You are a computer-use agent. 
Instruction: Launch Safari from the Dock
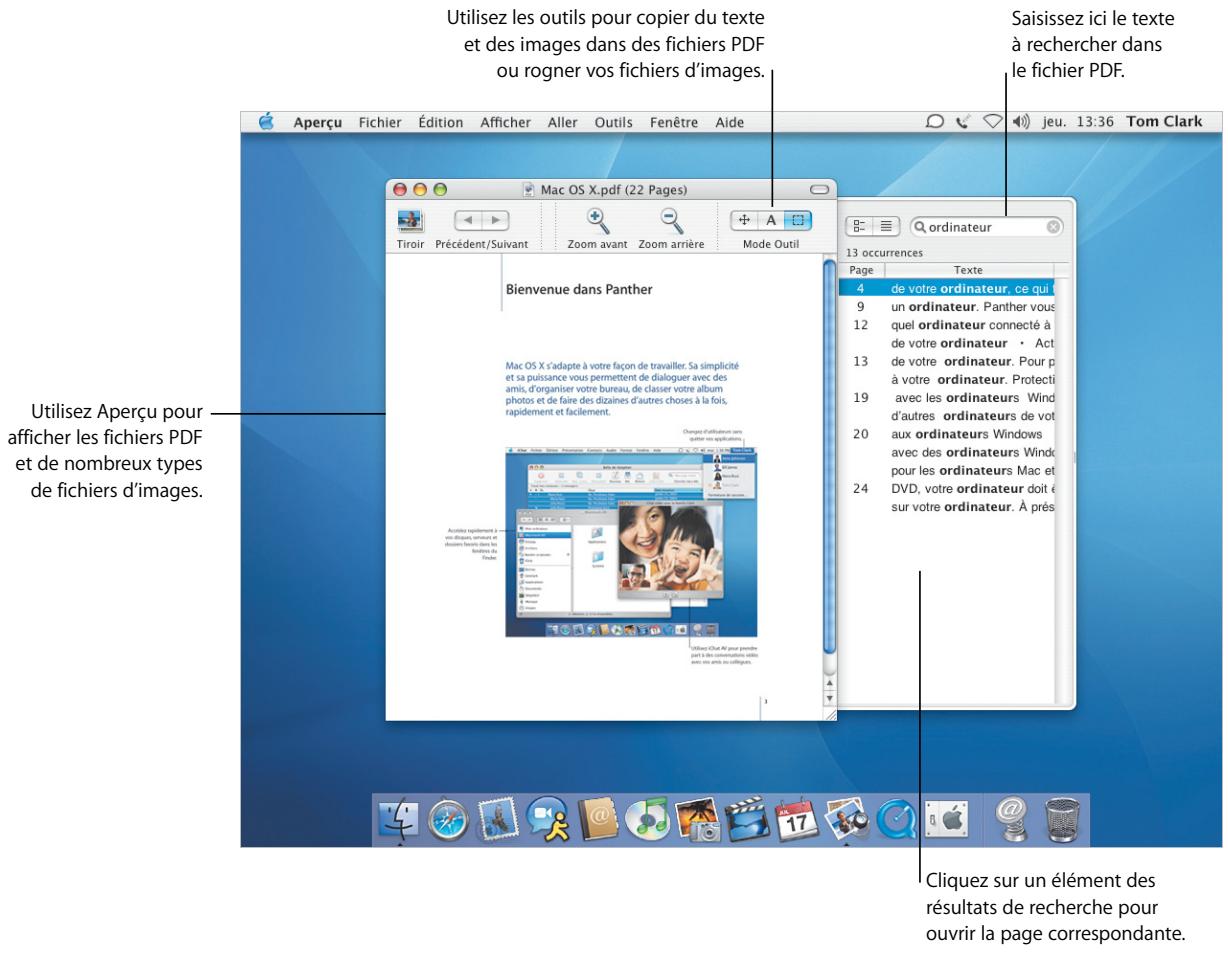coord(450,820)
